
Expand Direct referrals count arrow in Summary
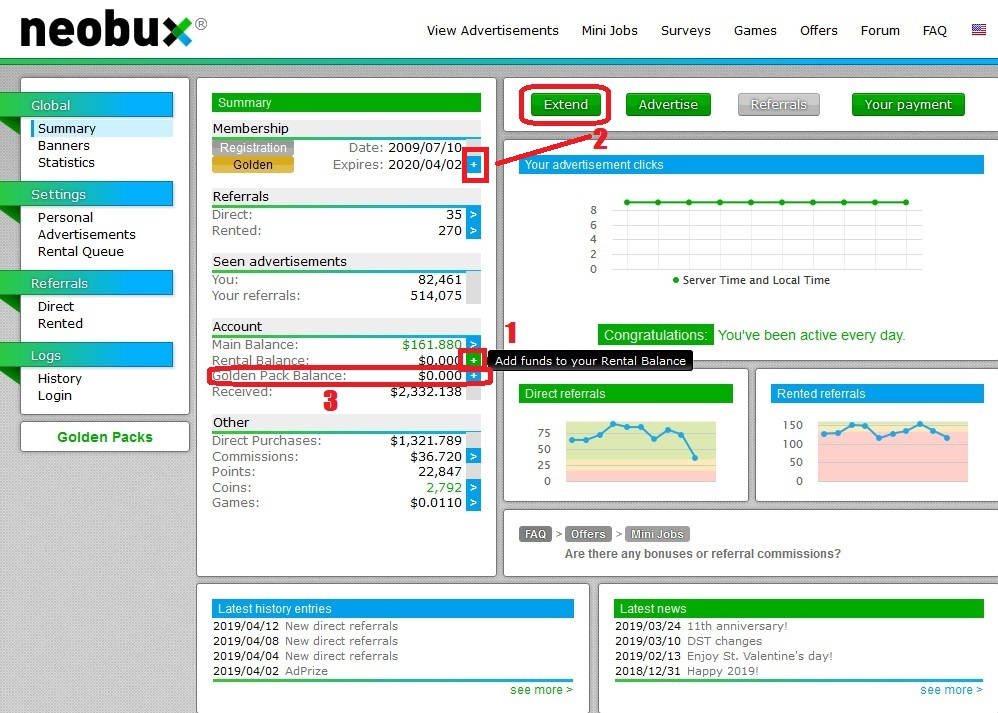[474, 214]
